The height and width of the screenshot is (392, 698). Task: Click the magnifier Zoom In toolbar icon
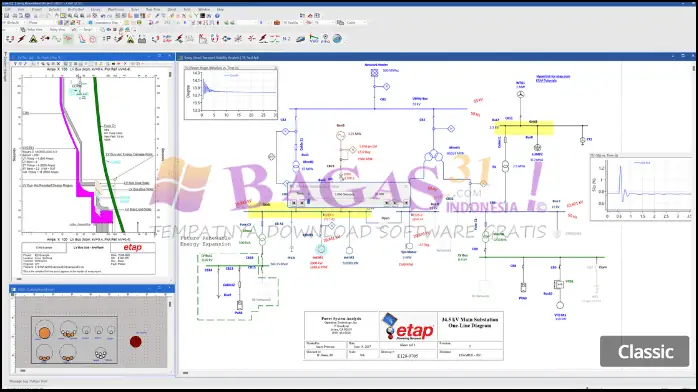(70, 16)
